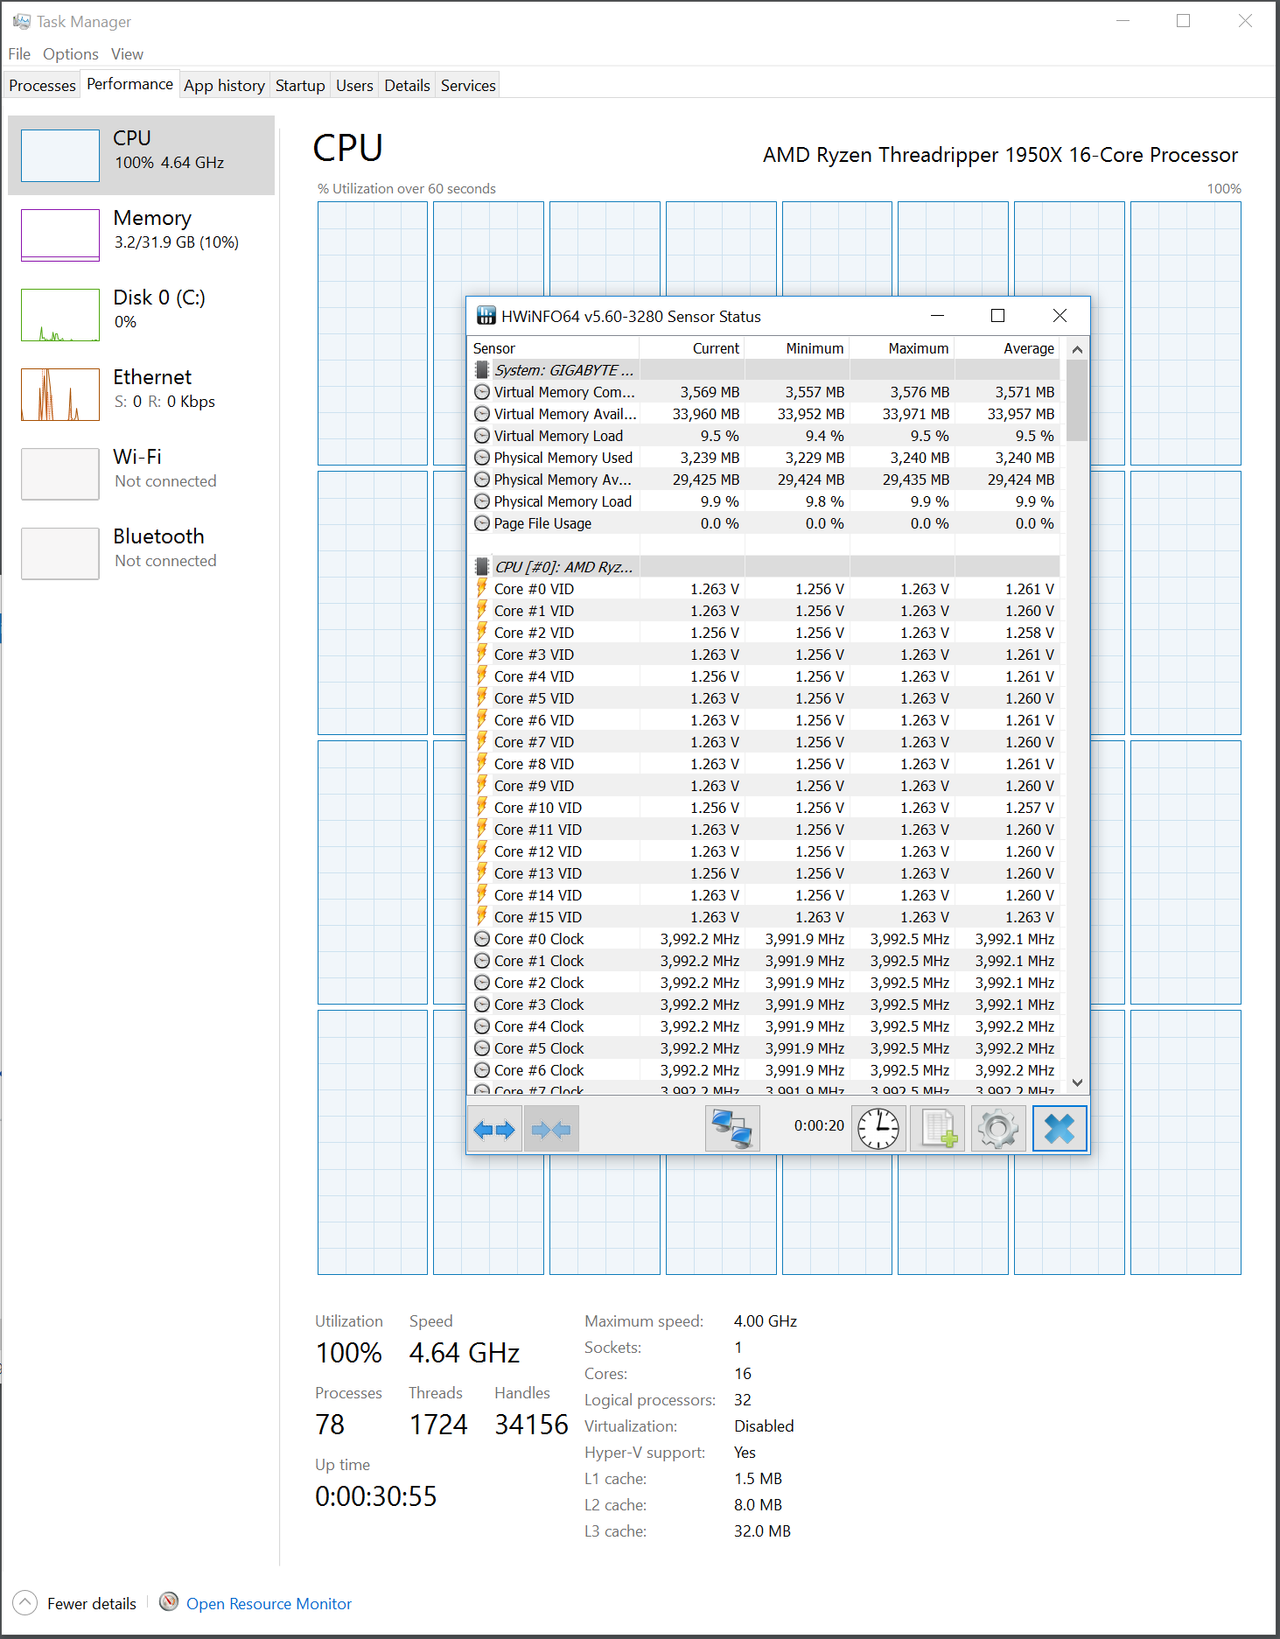Open the File menu

tap(19, 54)
